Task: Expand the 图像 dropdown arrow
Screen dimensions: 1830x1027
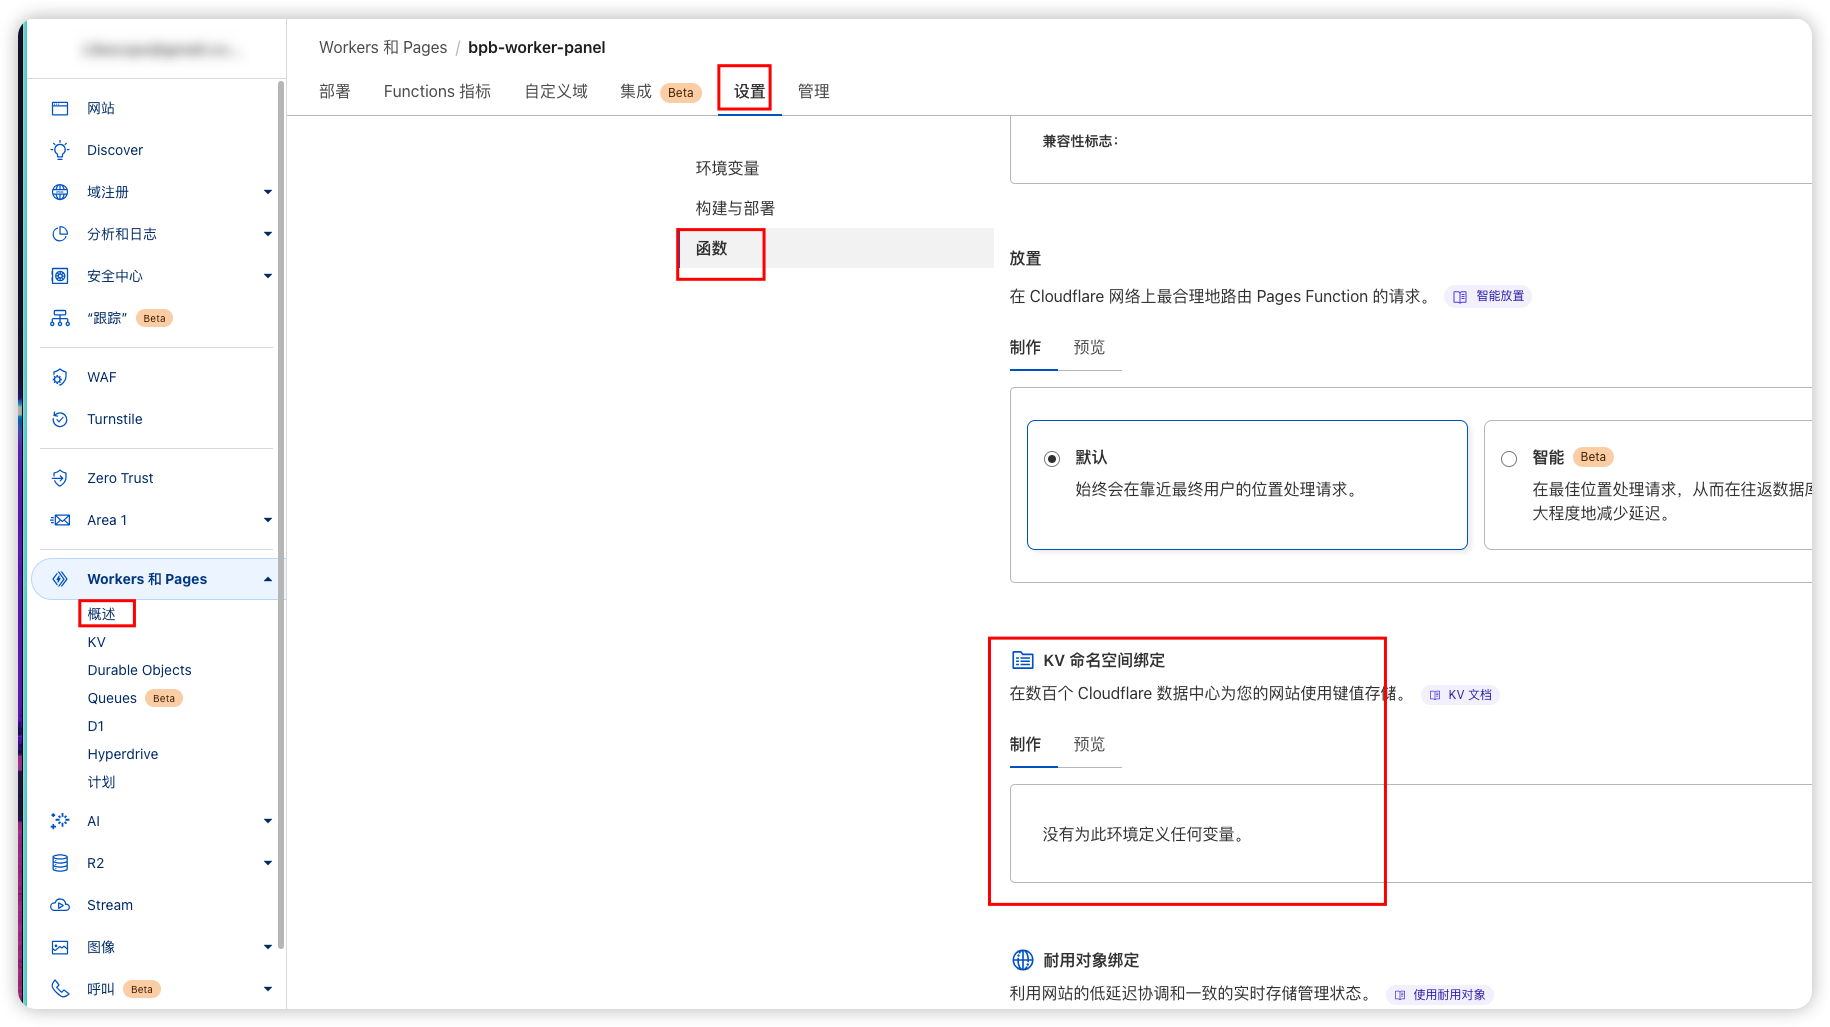Action: (267, 947)
